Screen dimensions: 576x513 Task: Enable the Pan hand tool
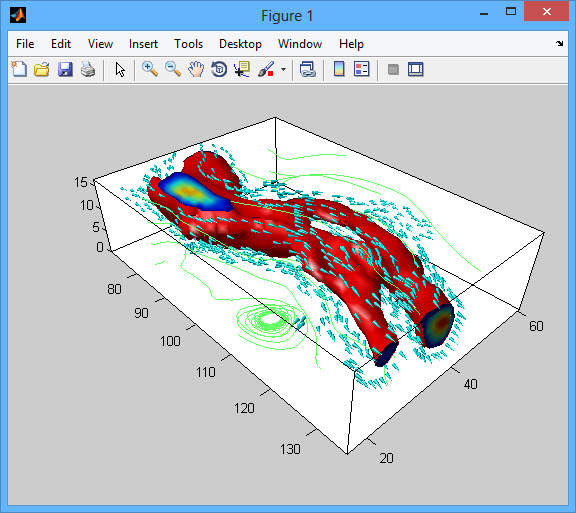(x=196, y=69)
